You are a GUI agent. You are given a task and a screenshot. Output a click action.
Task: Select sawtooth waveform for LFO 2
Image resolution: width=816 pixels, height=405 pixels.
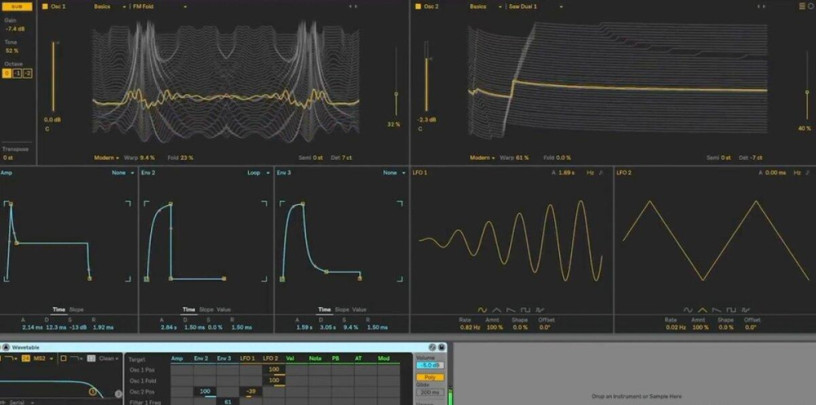717,310
